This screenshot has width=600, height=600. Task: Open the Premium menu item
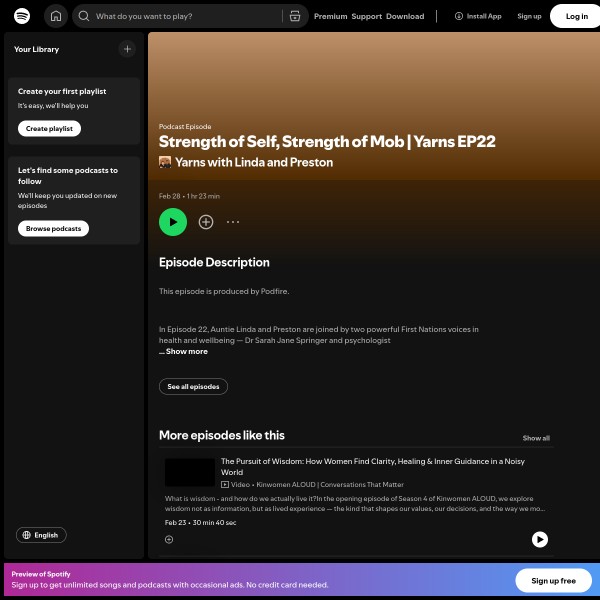330,16
